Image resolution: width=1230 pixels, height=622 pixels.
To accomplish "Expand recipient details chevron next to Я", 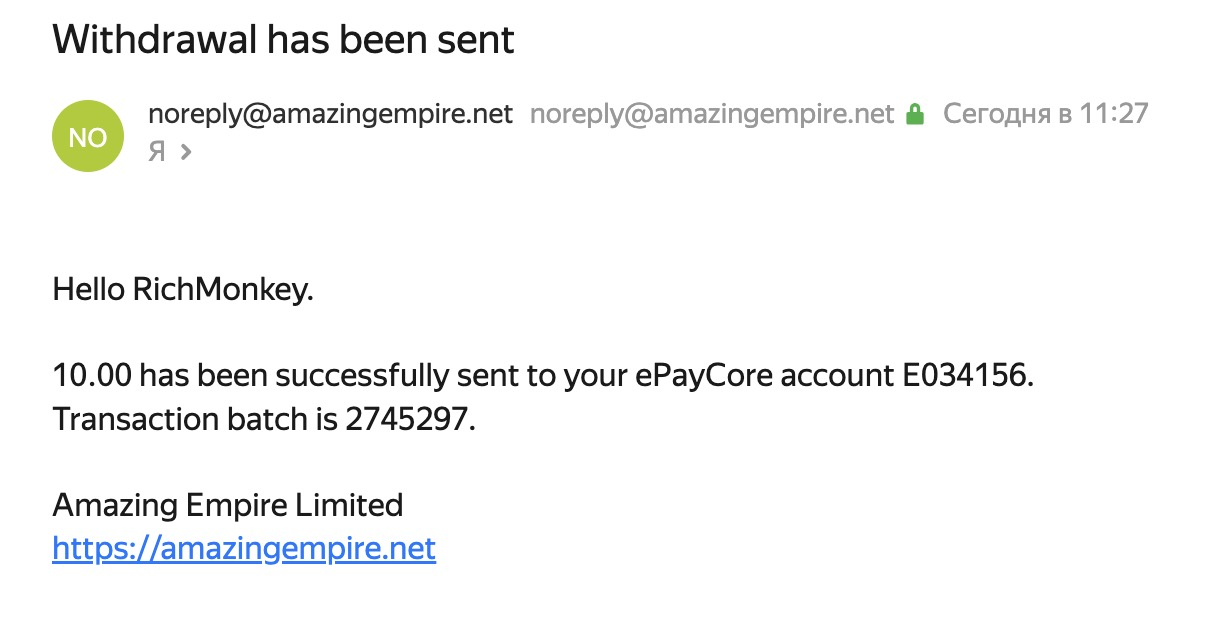I will (185, 153).
